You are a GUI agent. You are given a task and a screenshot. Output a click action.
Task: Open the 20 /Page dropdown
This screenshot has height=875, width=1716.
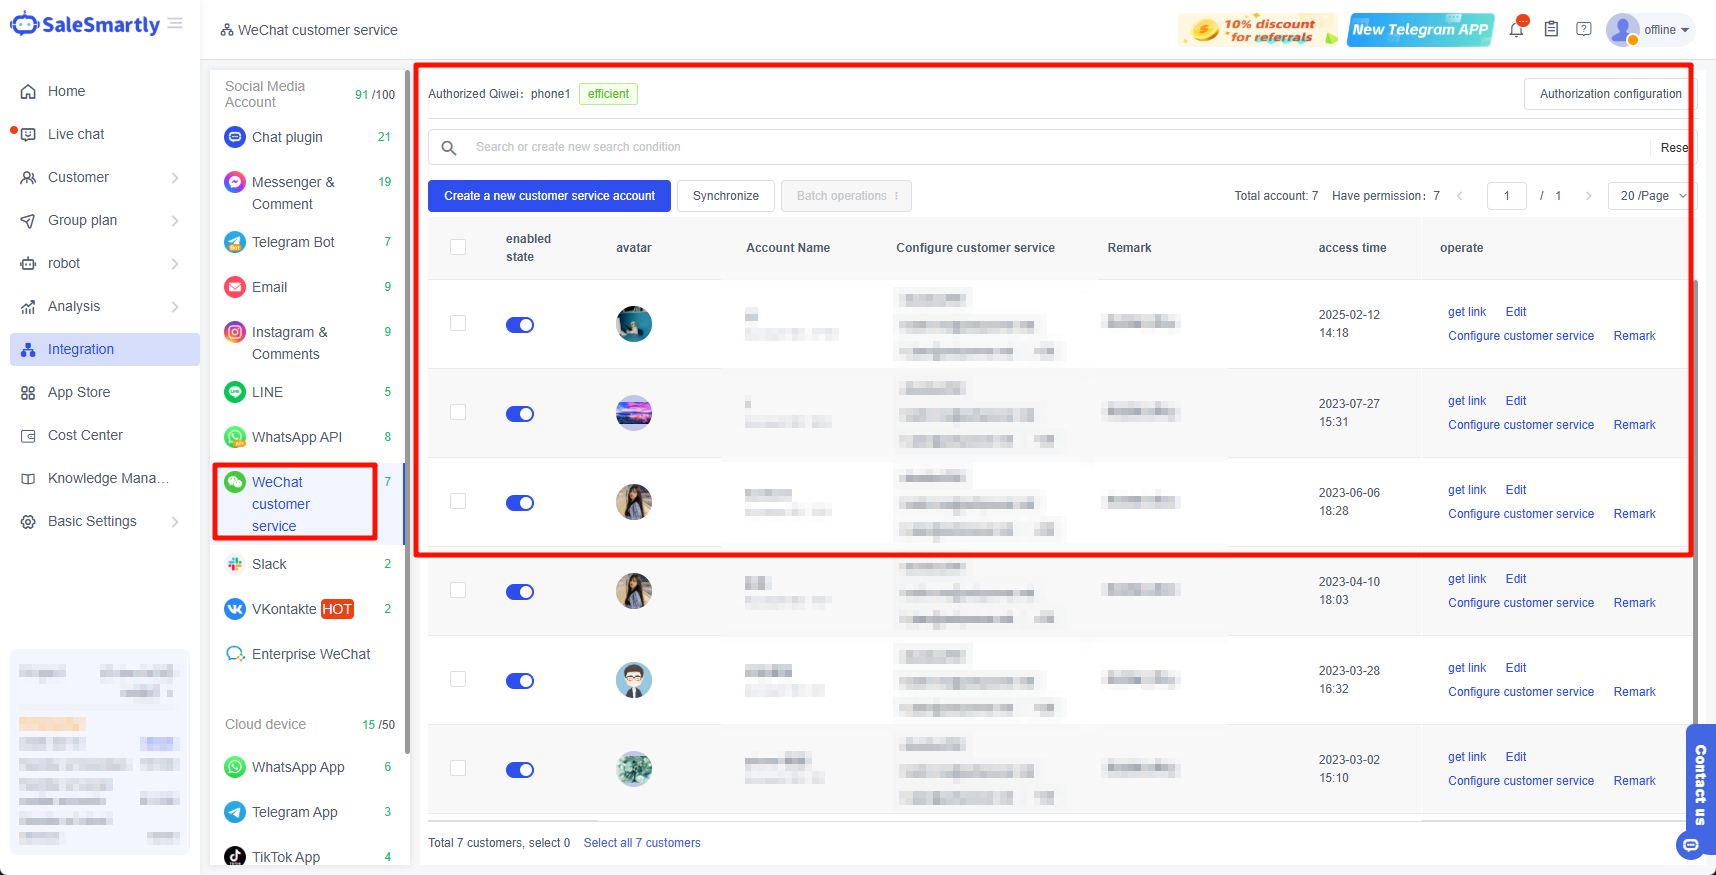tap(1650, 196)
